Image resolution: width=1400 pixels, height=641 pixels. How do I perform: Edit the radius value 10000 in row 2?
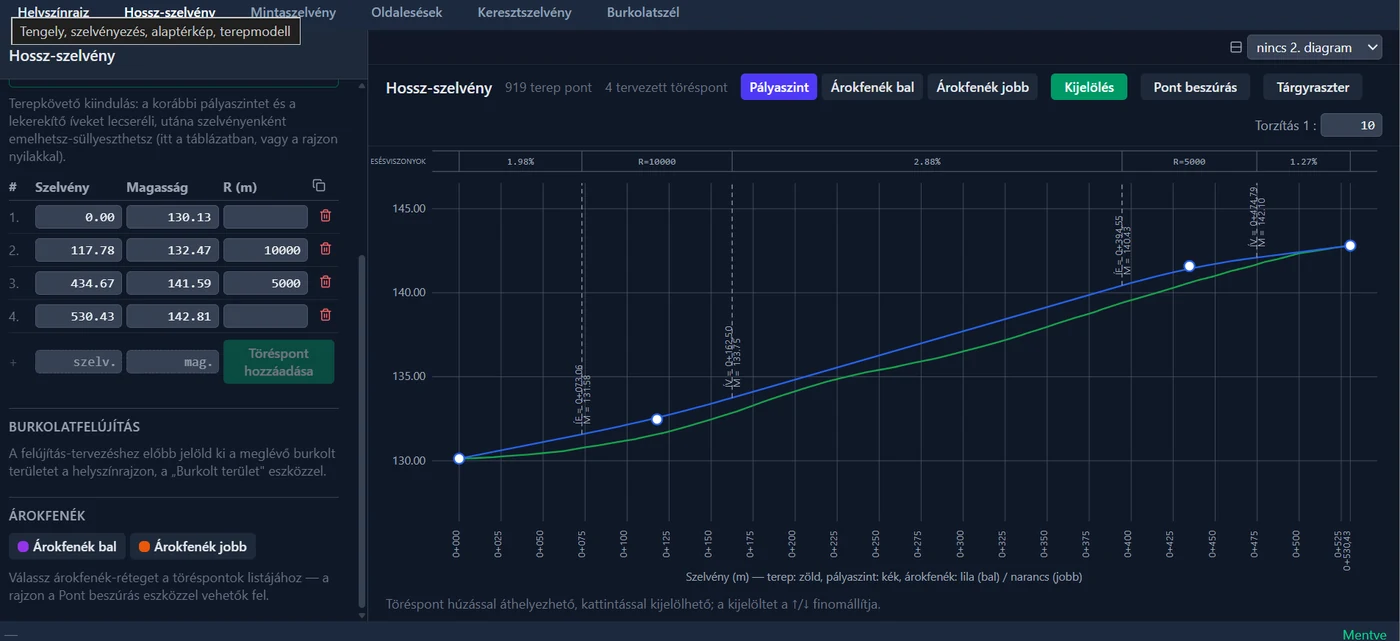tap(265, 250)
